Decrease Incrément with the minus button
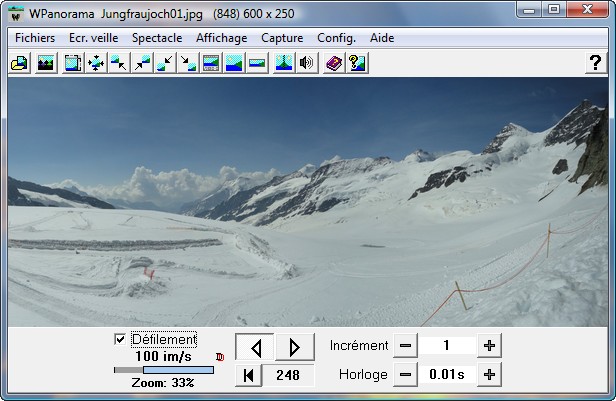This screenshot has width=616, height=401. (405, 346)
